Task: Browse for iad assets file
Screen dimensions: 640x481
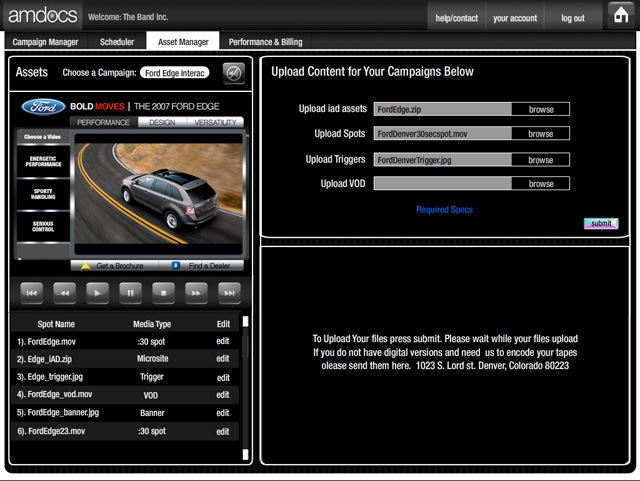Action: (541, 109)
